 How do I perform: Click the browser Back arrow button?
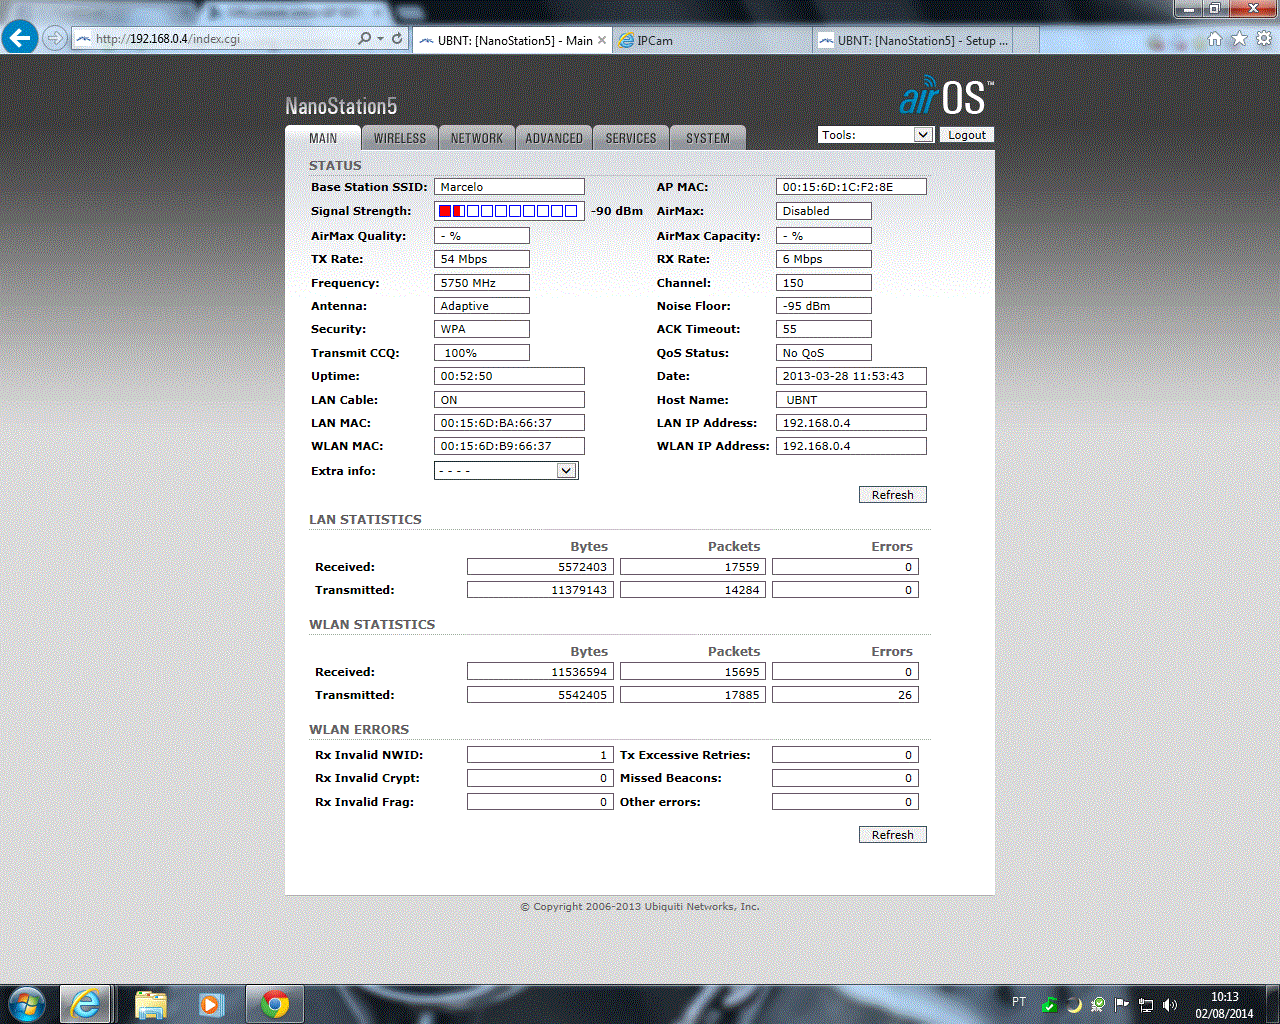20,38
